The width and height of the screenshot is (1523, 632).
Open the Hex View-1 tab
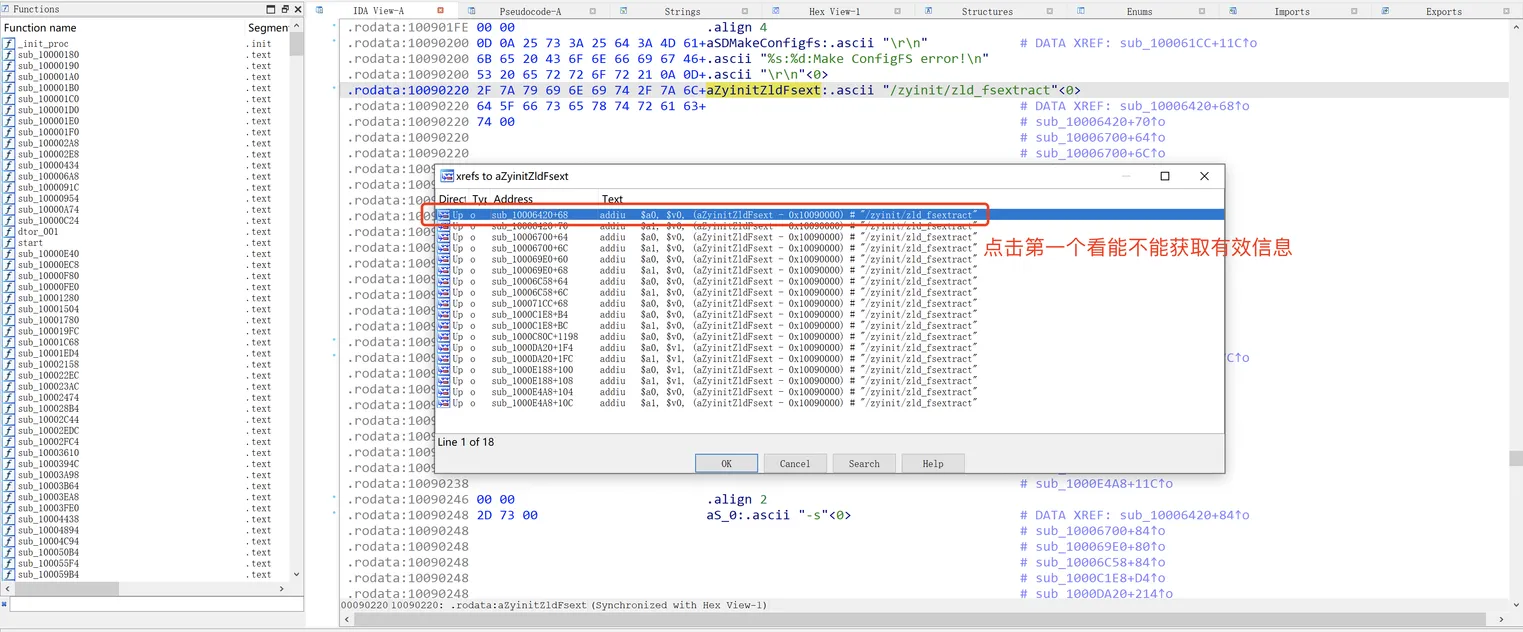[834, 11]
